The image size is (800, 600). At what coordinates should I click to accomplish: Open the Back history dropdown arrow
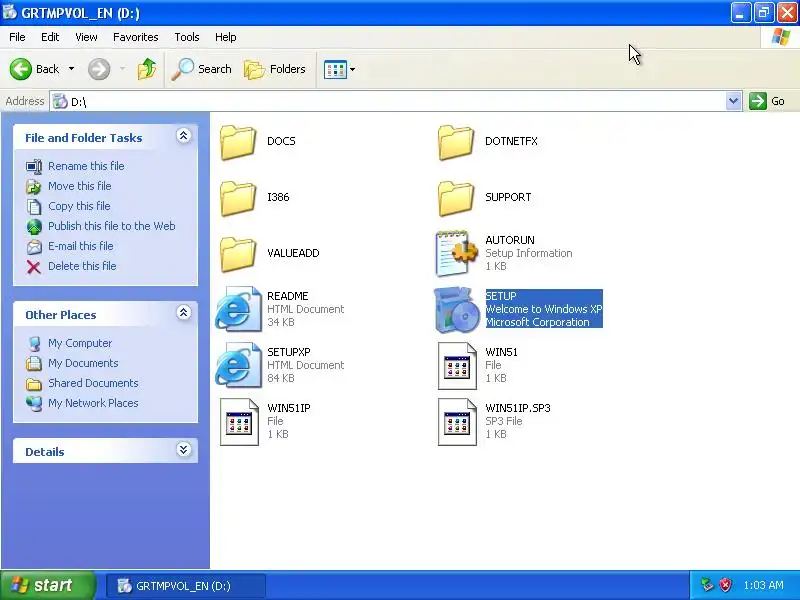click(71, 69)
